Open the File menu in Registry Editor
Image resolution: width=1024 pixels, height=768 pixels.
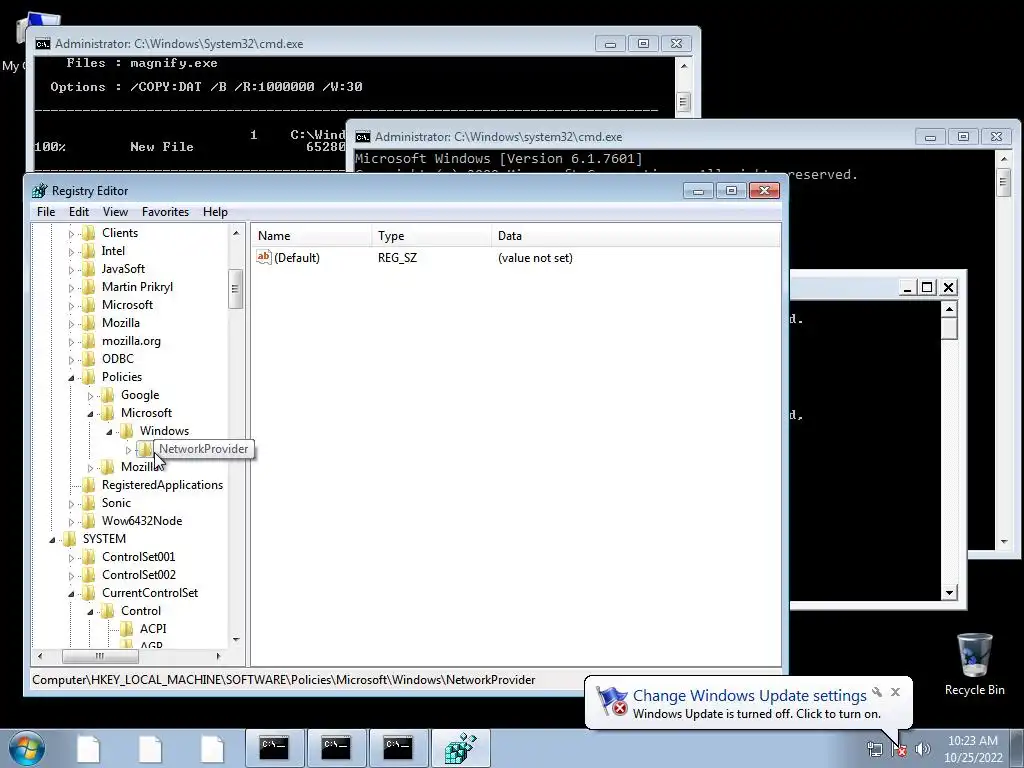click(x=46, y=212)
